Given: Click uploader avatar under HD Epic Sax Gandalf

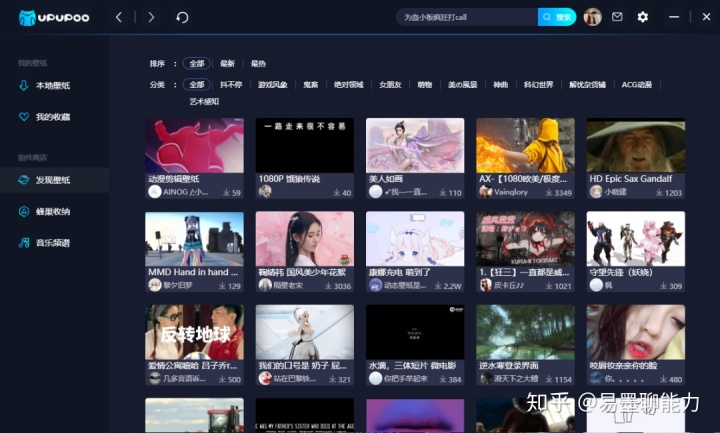Looking at the screenshot, I should (x=596, y=192).
